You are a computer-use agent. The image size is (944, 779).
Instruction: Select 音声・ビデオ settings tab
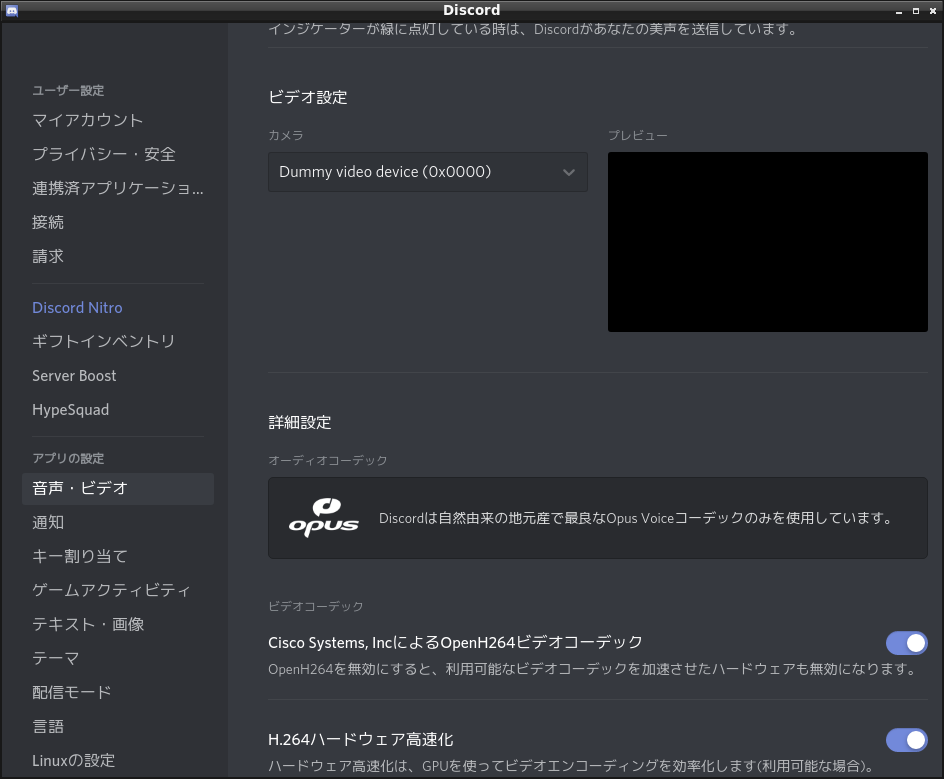coord(117,488)
